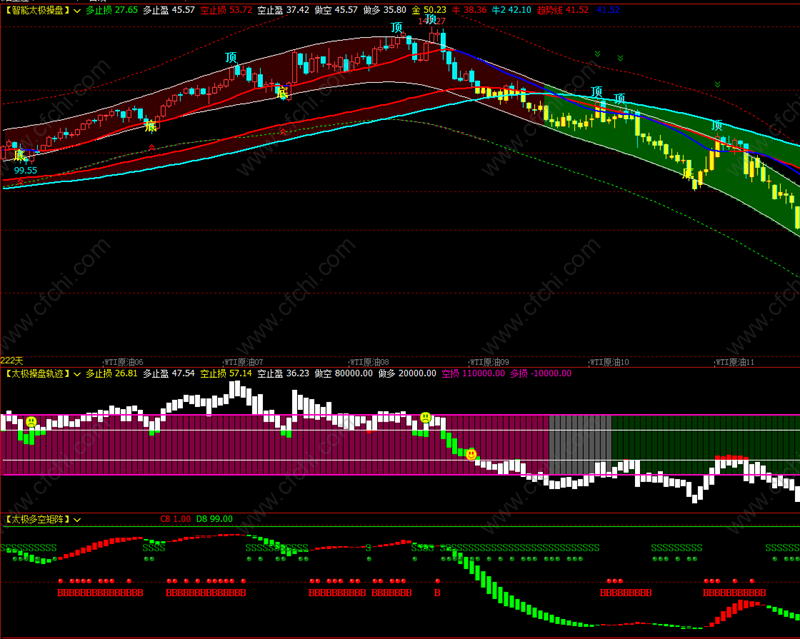Image resolution: width=800 pixels, height=639 pixels.
Task: Click the gray shaded band in the trajectory panel
Action: 580,445
